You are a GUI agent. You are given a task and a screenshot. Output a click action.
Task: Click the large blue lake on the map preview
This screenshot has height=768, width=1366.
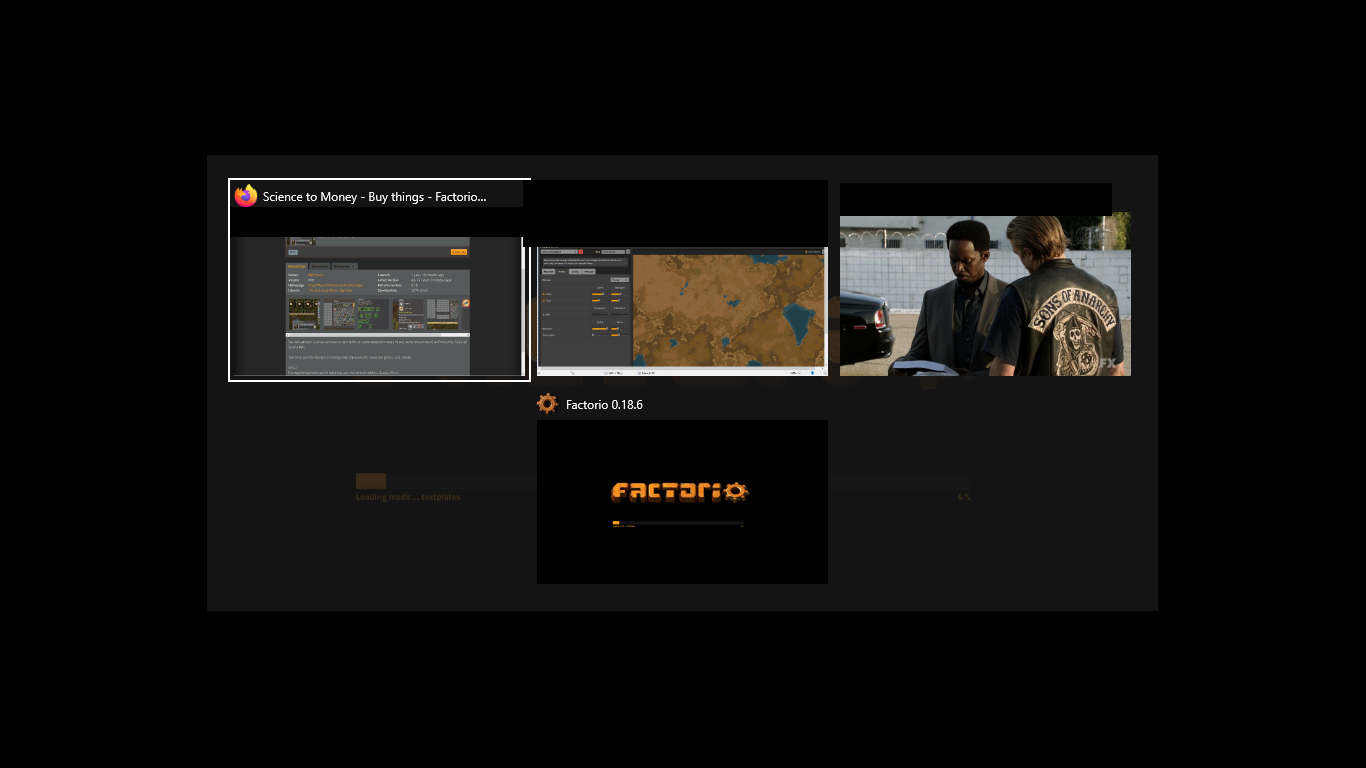(x=800, y=320)
